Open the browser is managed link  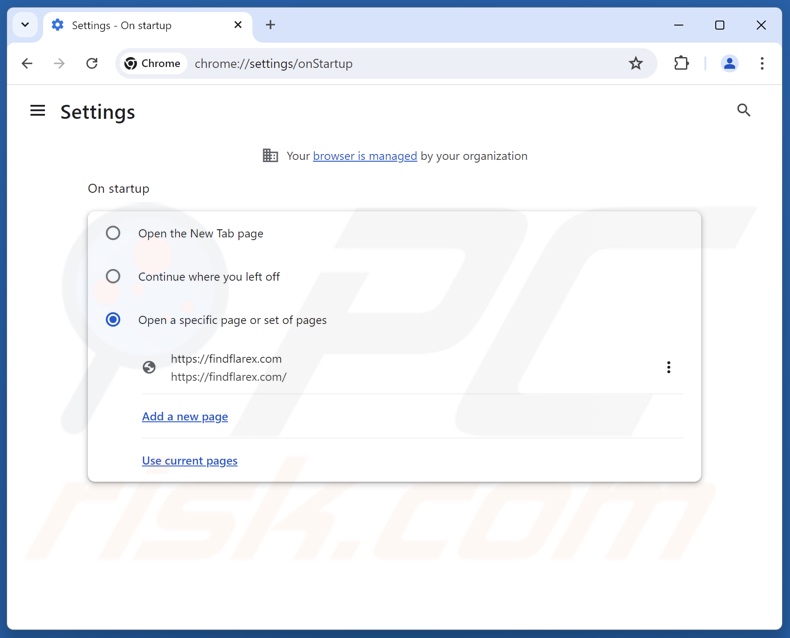tap(365, 156)
